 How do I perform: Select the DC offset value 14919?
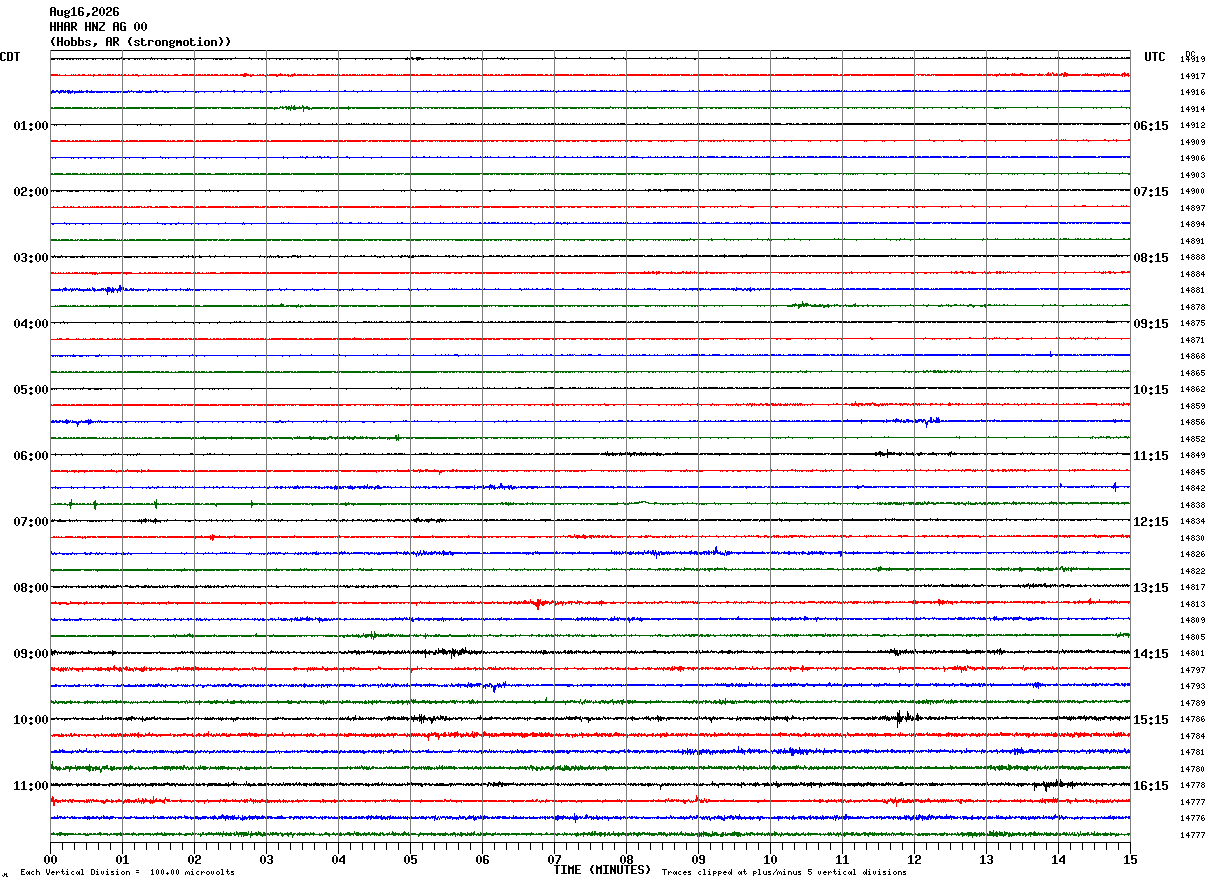[1192, 60]
